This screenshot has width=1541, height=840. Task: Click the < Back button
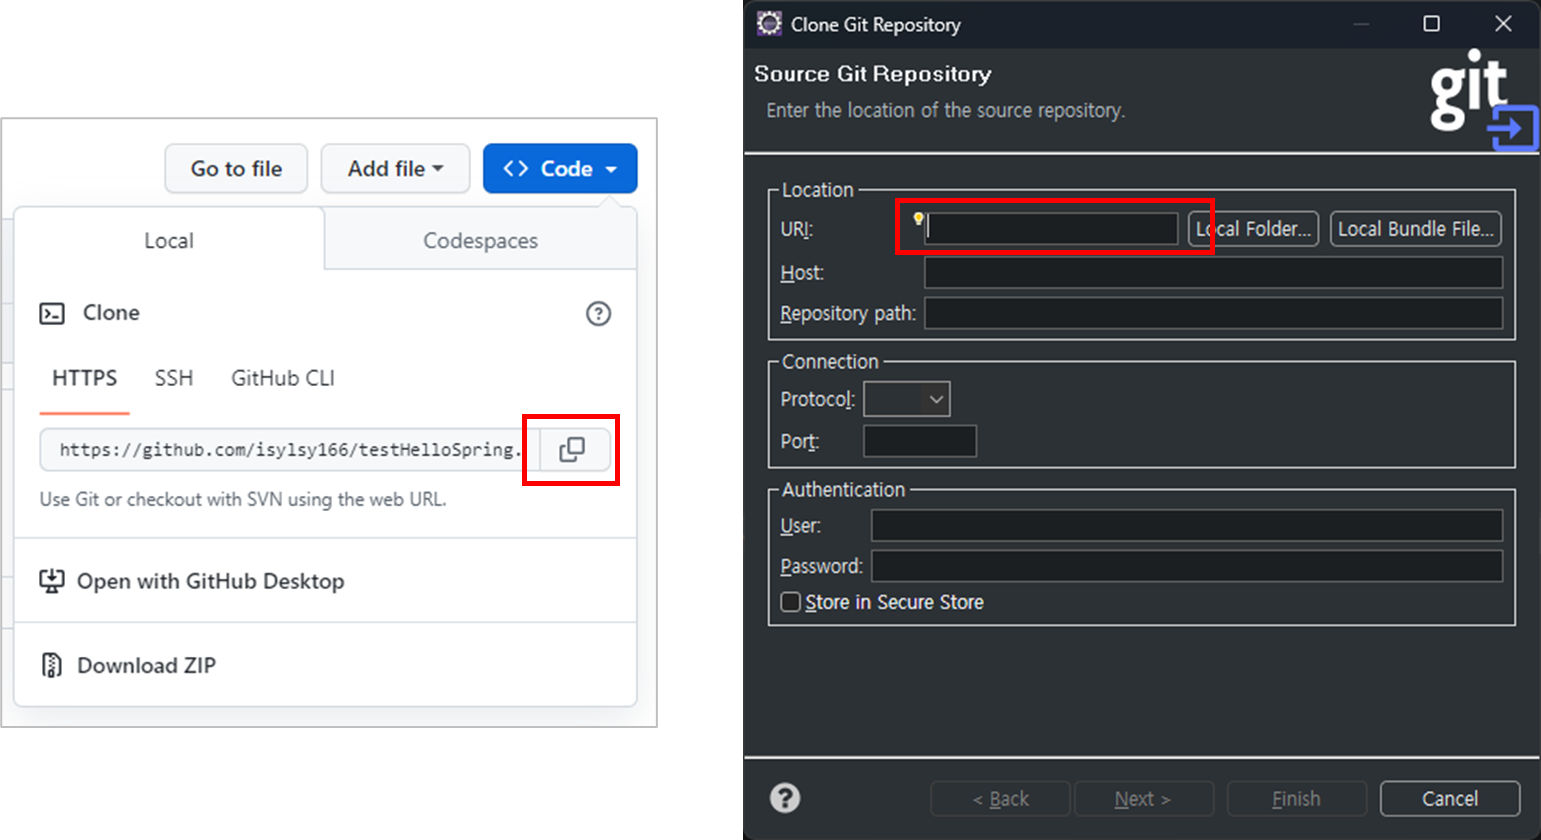tap(1000, 799)
